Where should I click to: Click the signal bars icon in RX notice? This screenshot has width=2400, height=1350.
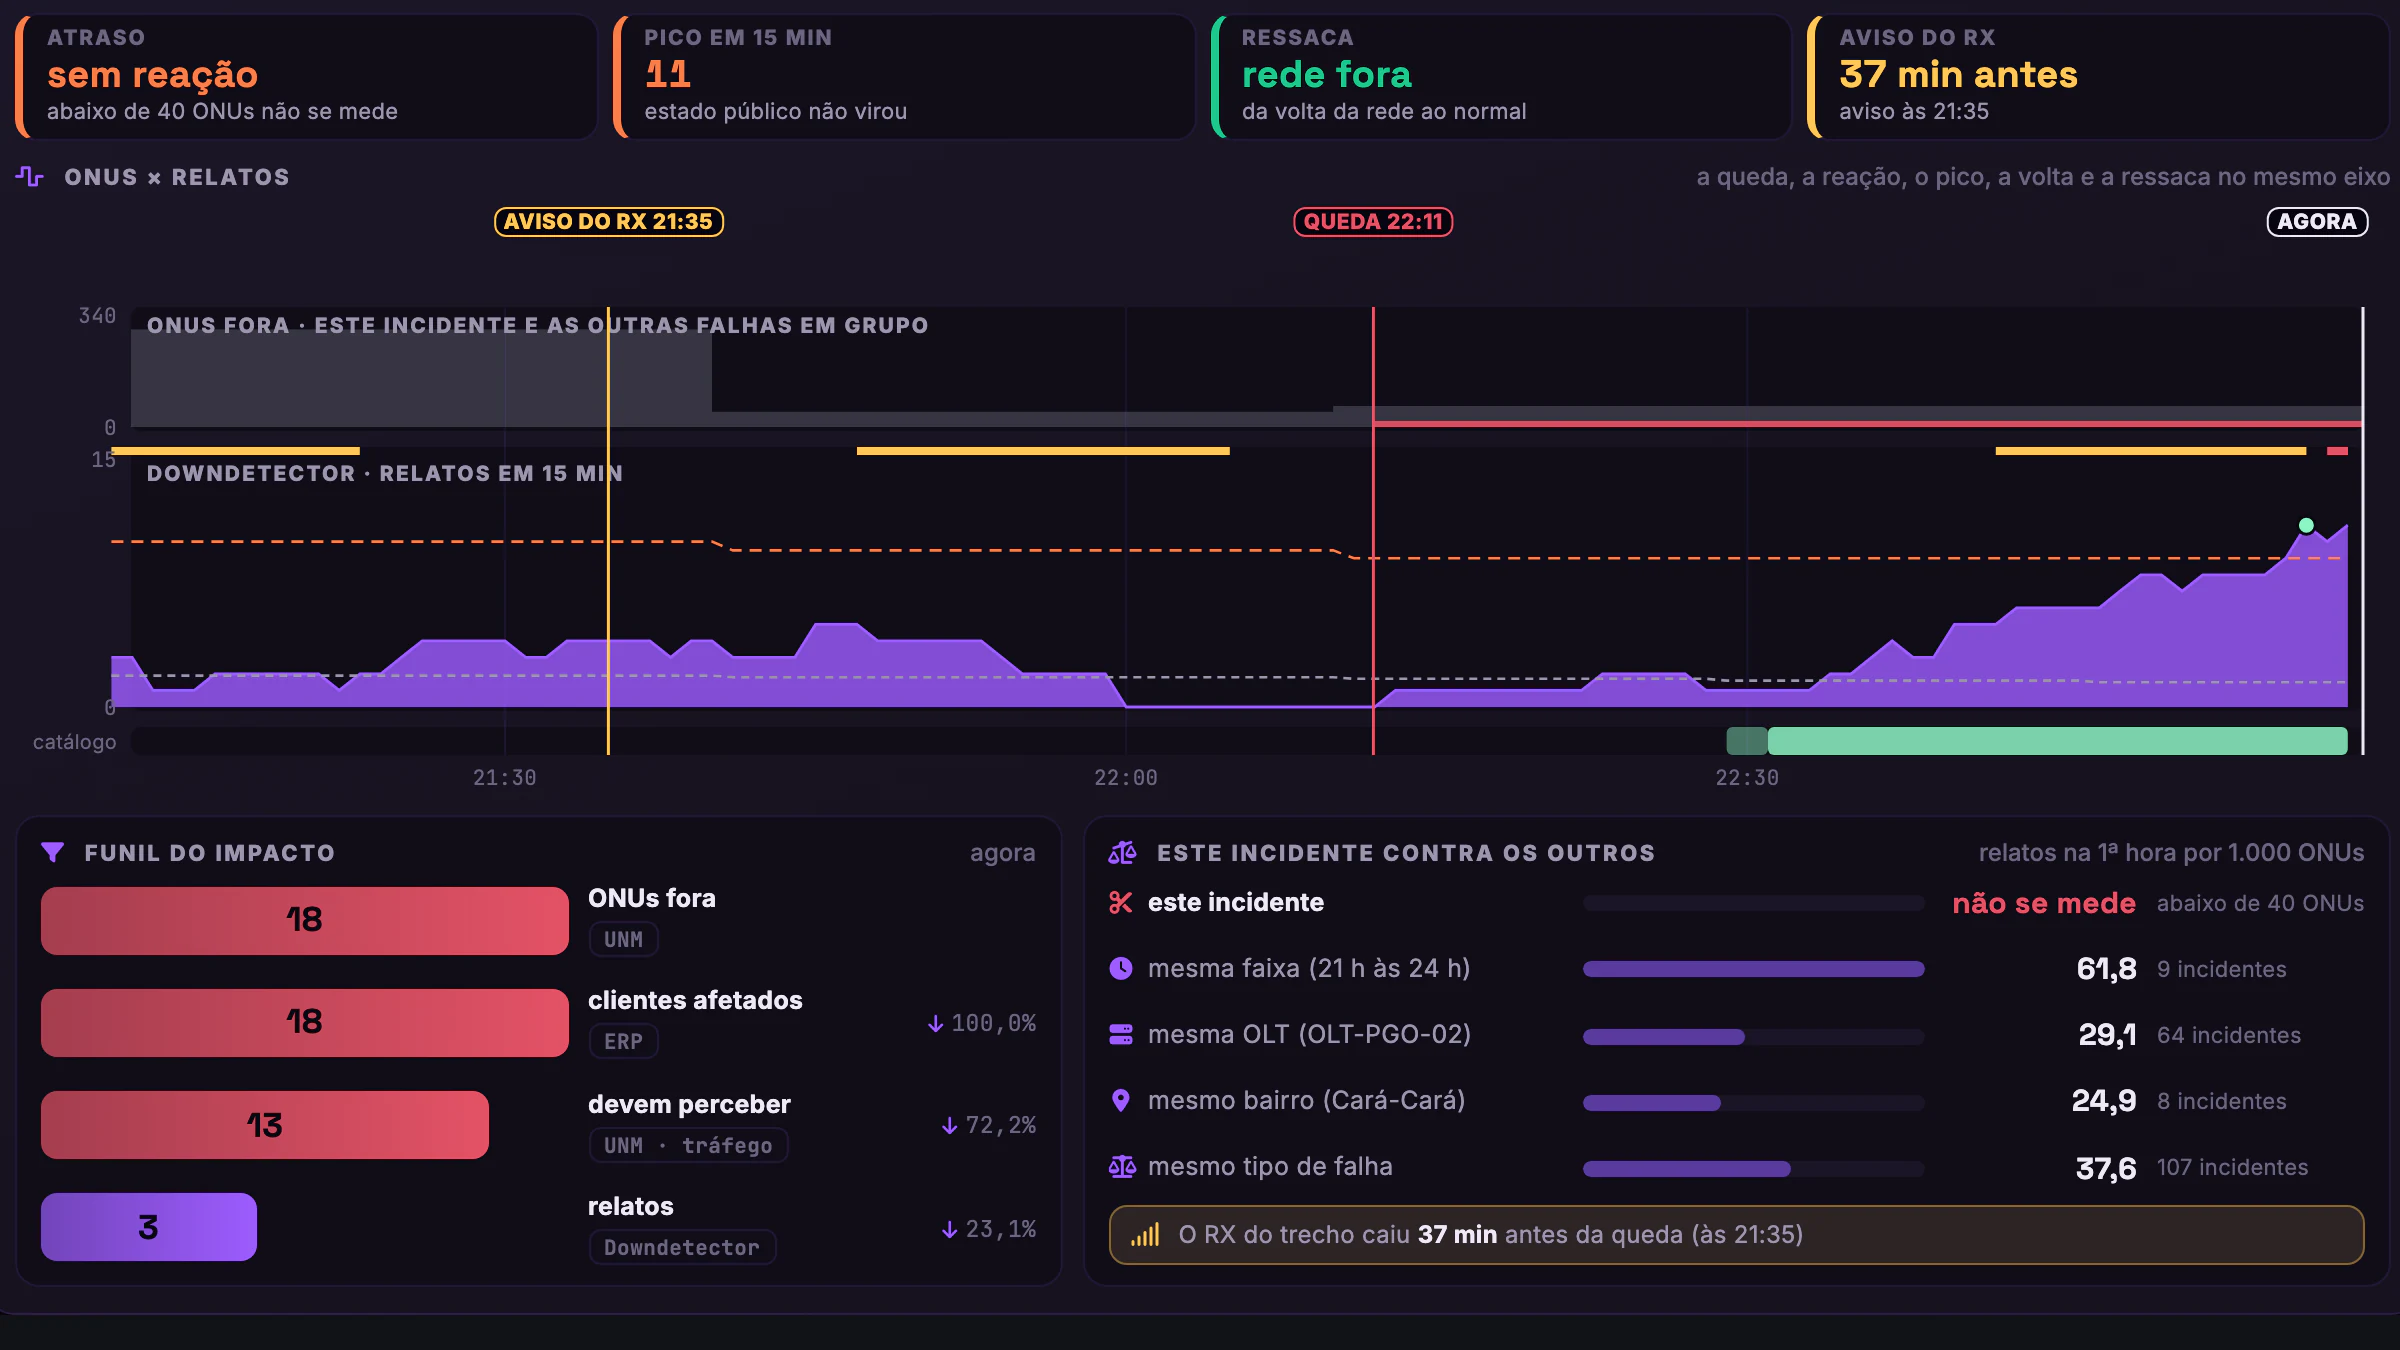(x=1145, y=1235)
